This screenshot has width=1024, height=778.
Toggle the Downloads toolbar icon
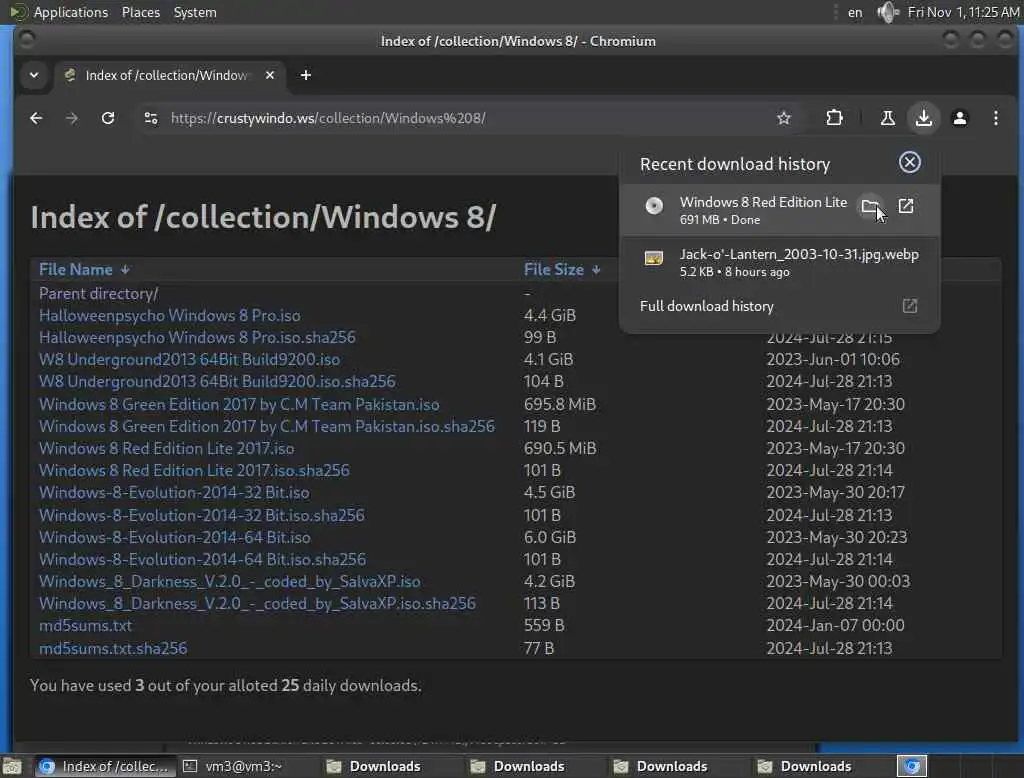tap(923, 118)
